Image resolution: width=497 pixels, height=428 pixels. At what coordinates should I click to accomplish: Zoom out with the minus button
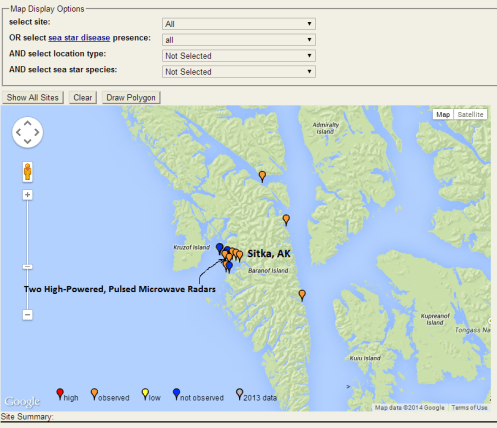(x=28, y=315)
